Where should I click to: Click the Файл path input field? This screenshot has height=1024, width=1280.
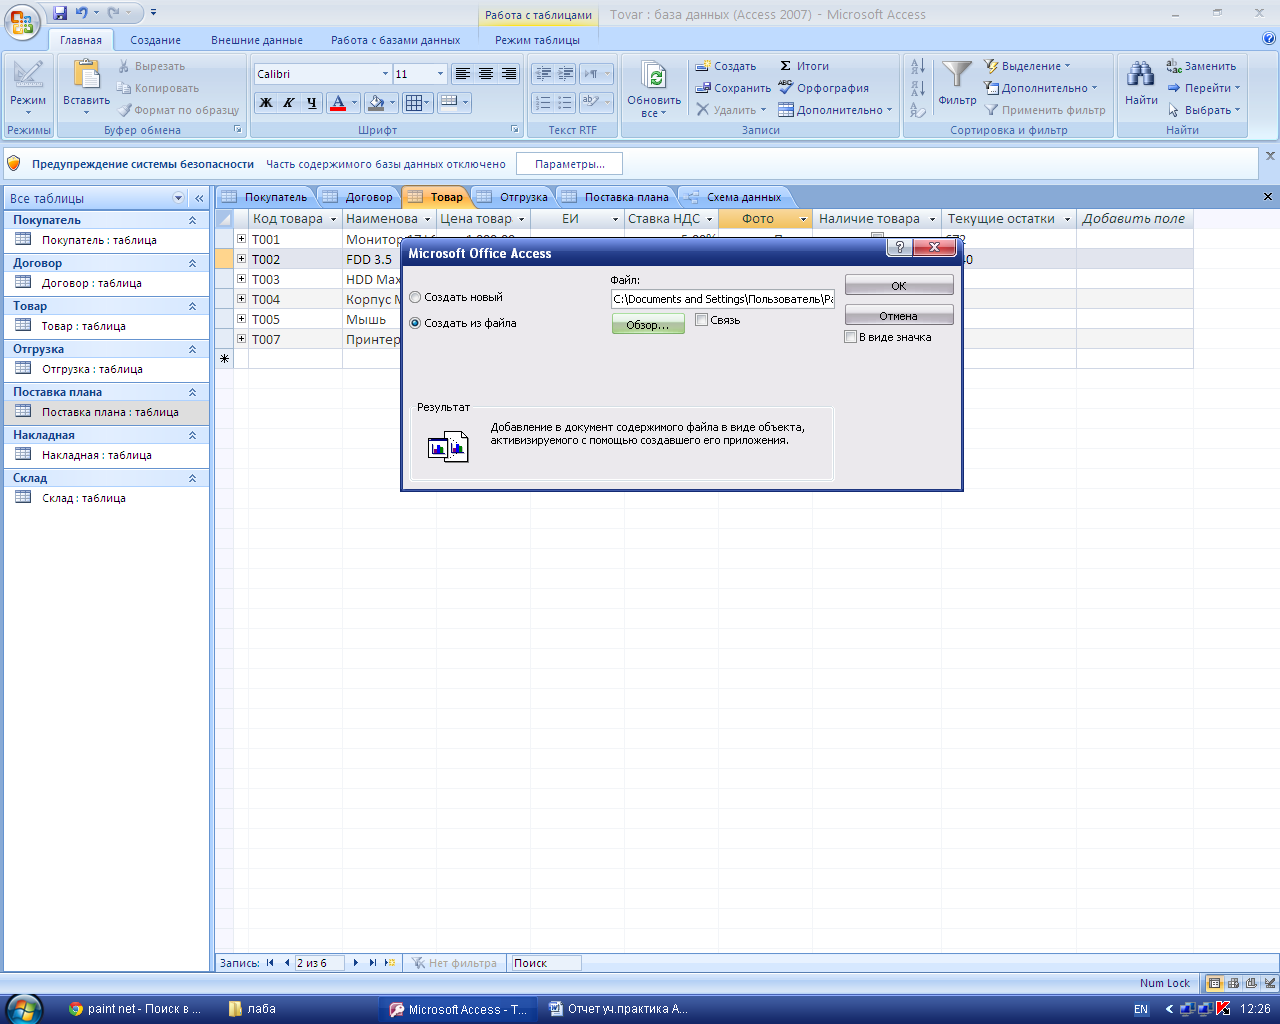point(723,299)
